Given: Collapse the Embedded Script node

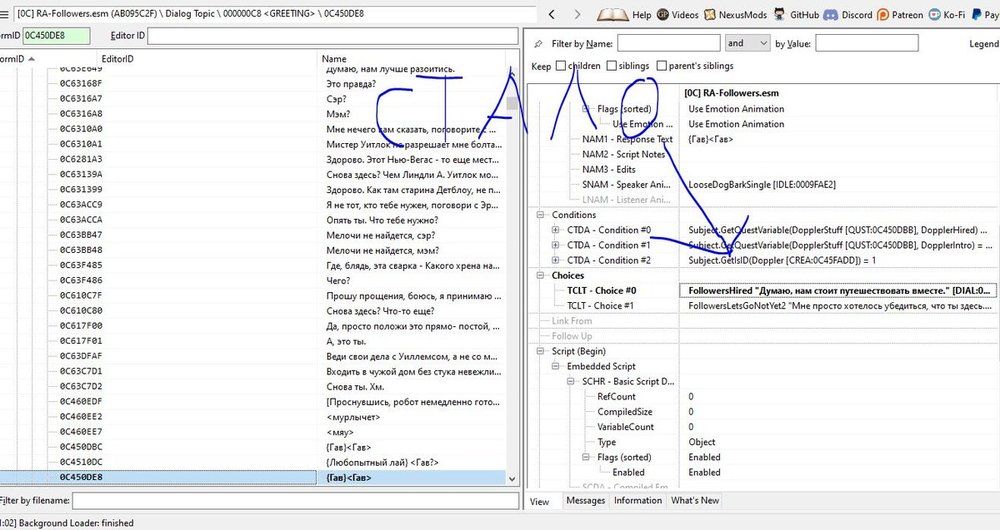Looking at the screenshot, I should (x=555, y=366).
